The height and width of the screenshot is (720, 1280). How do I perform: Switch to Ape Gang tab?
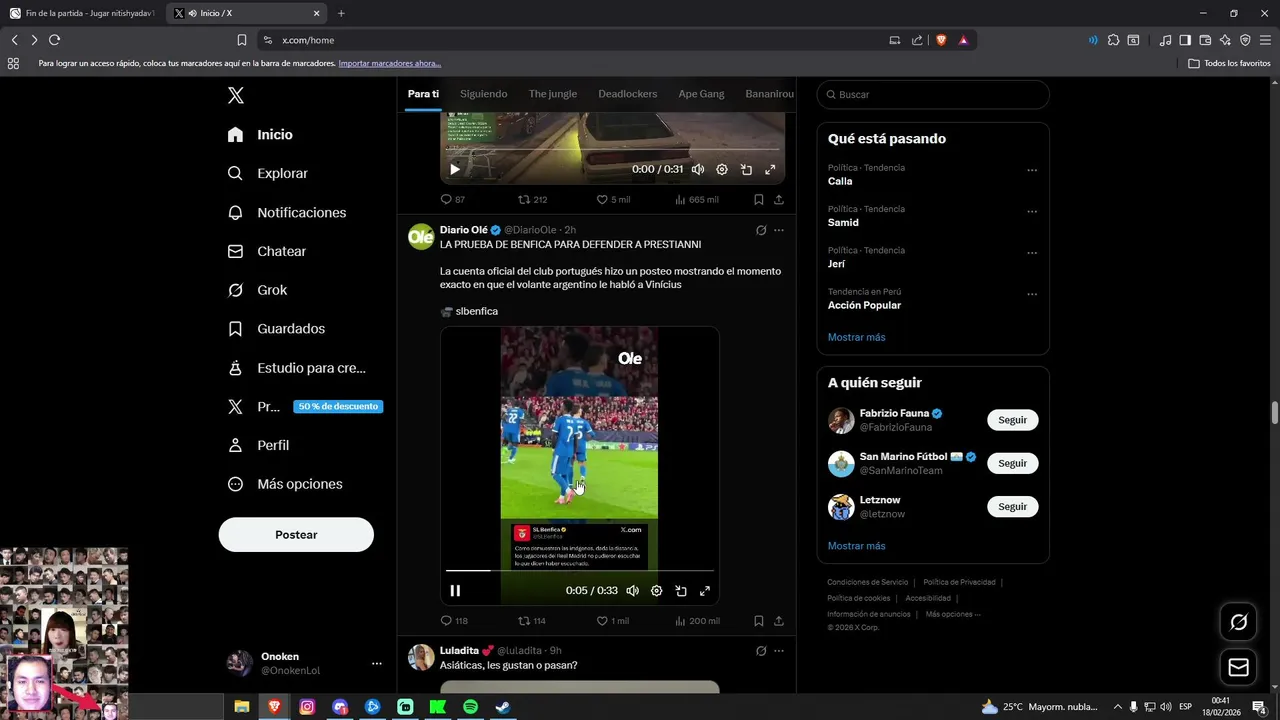coord(701,94)
